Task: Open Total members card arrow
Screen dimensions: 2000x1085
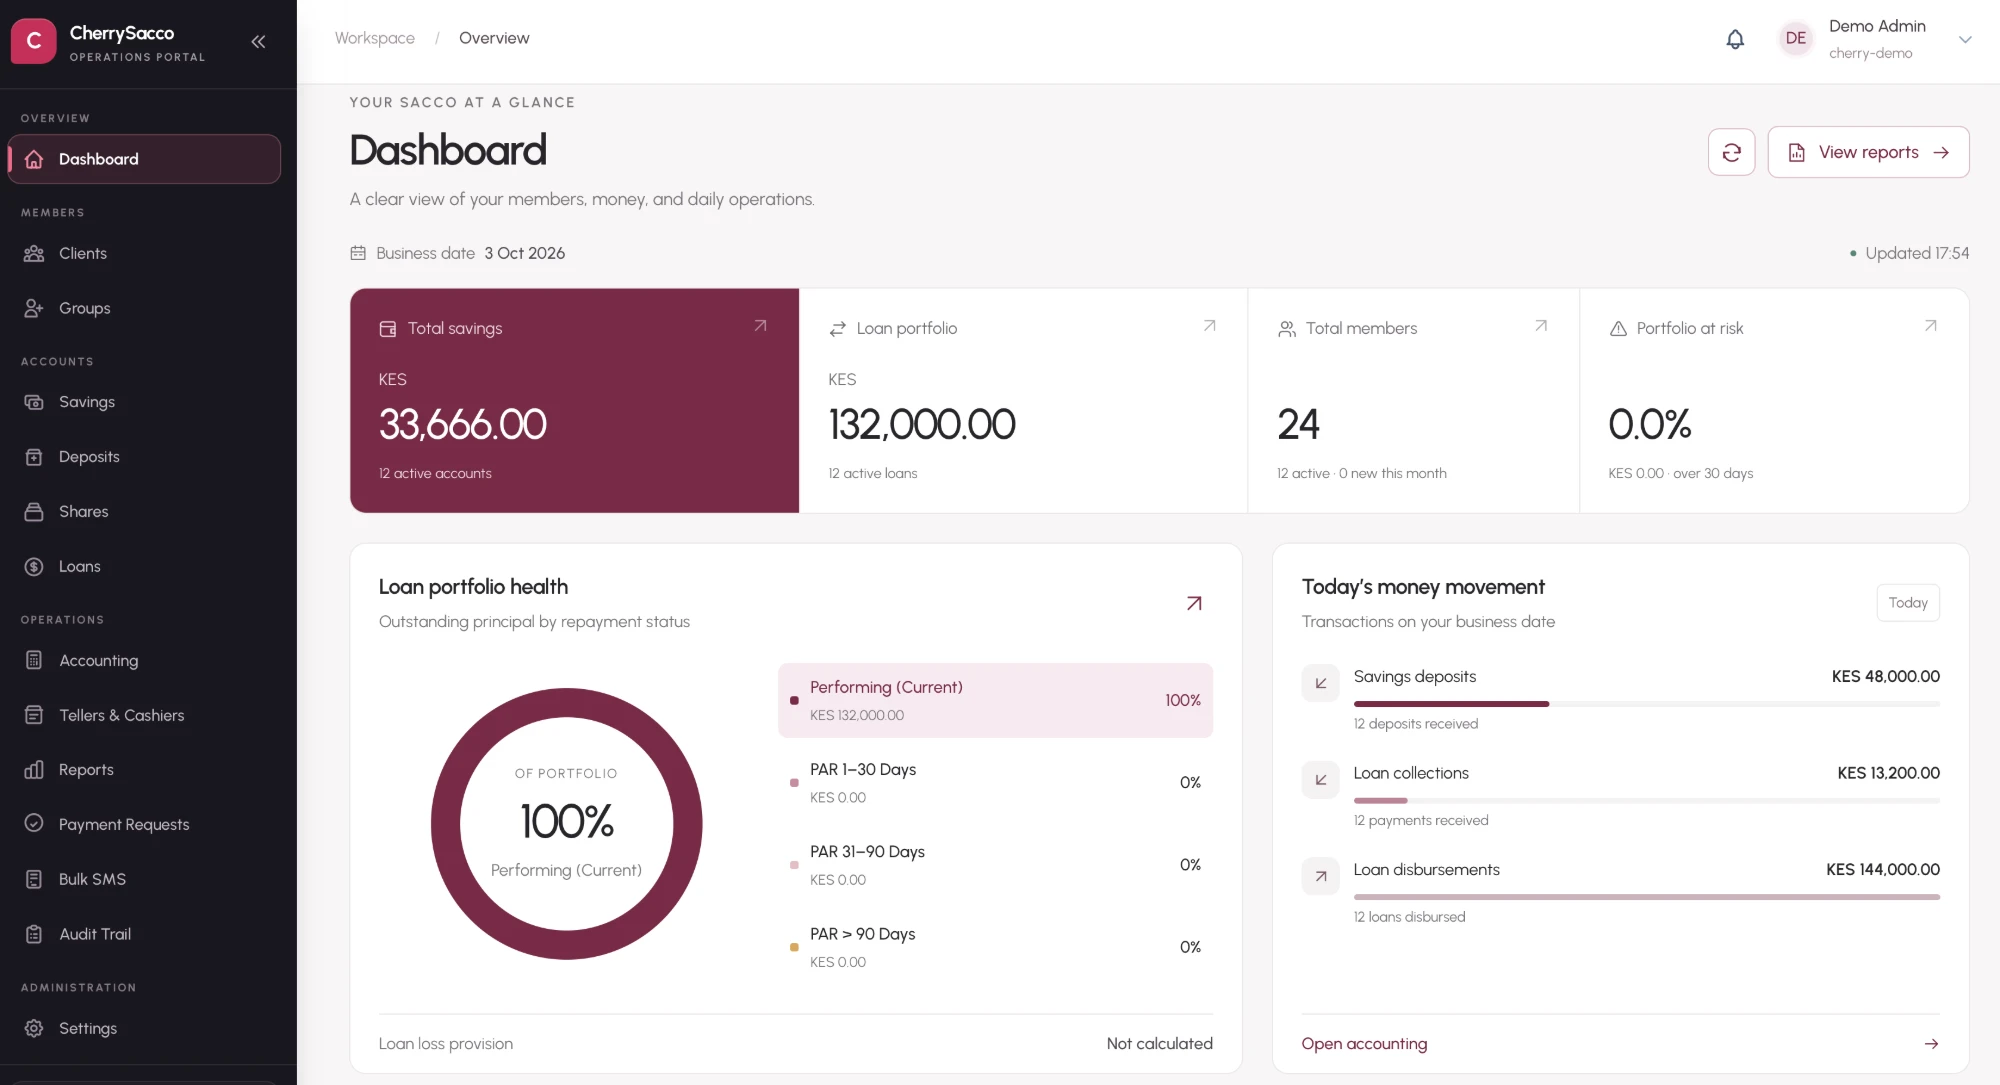Action: coord(1541,326)
